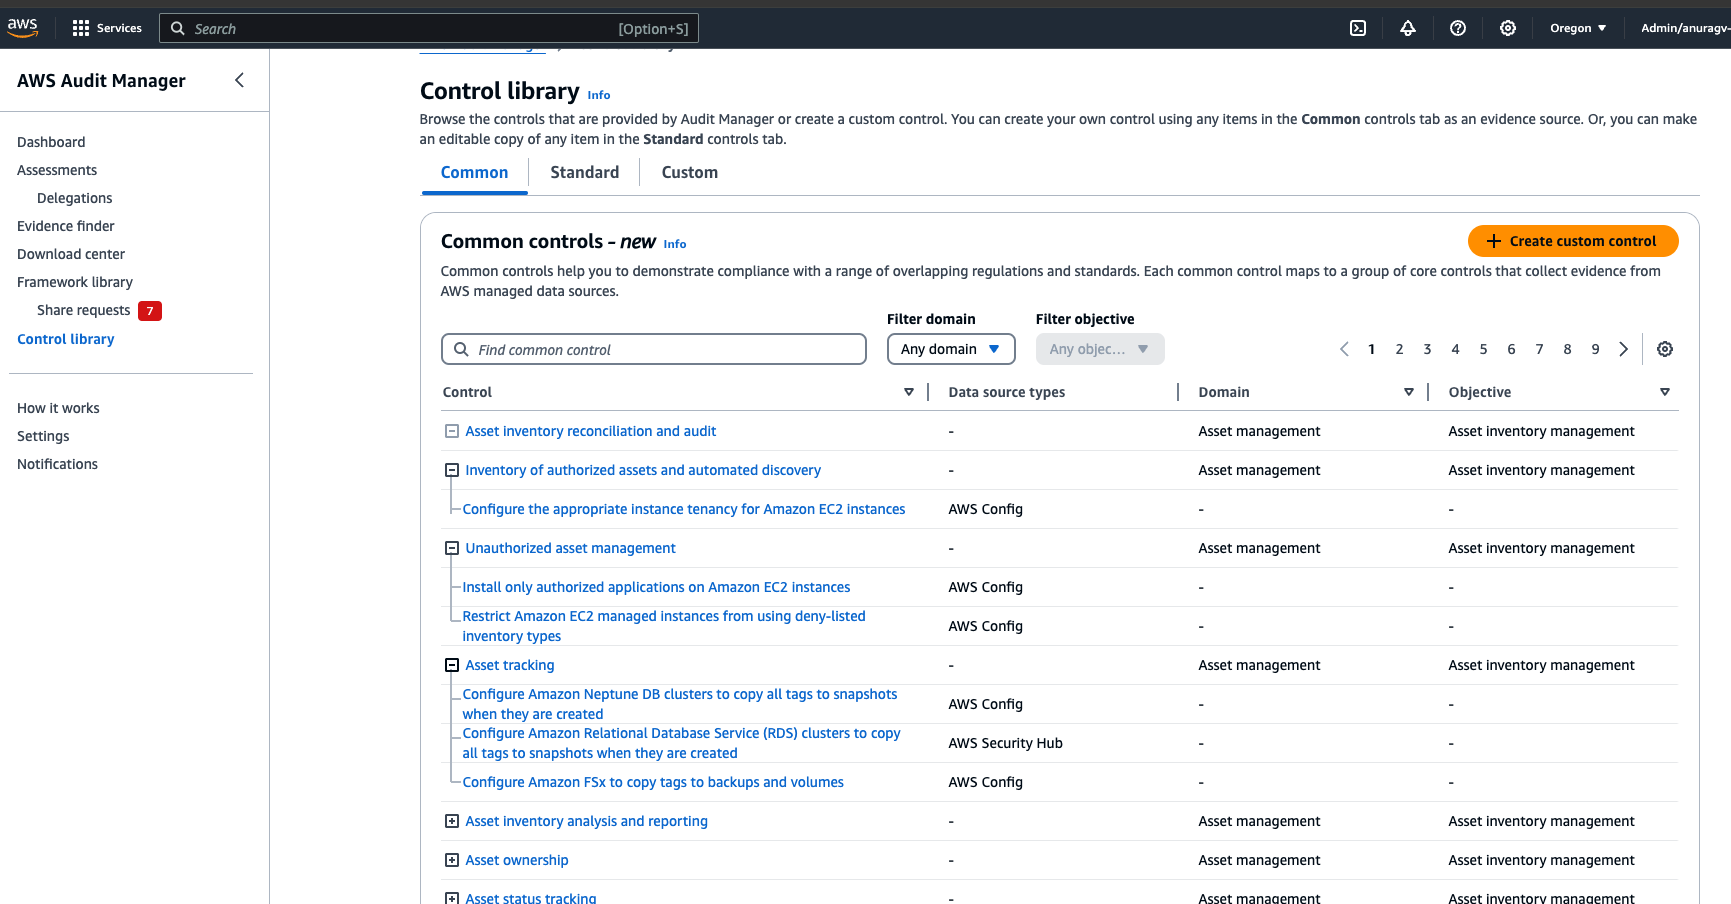This screenshot has width=1731, height=904.
Task: Click the Create custom control button
Action: (1573, 241)
